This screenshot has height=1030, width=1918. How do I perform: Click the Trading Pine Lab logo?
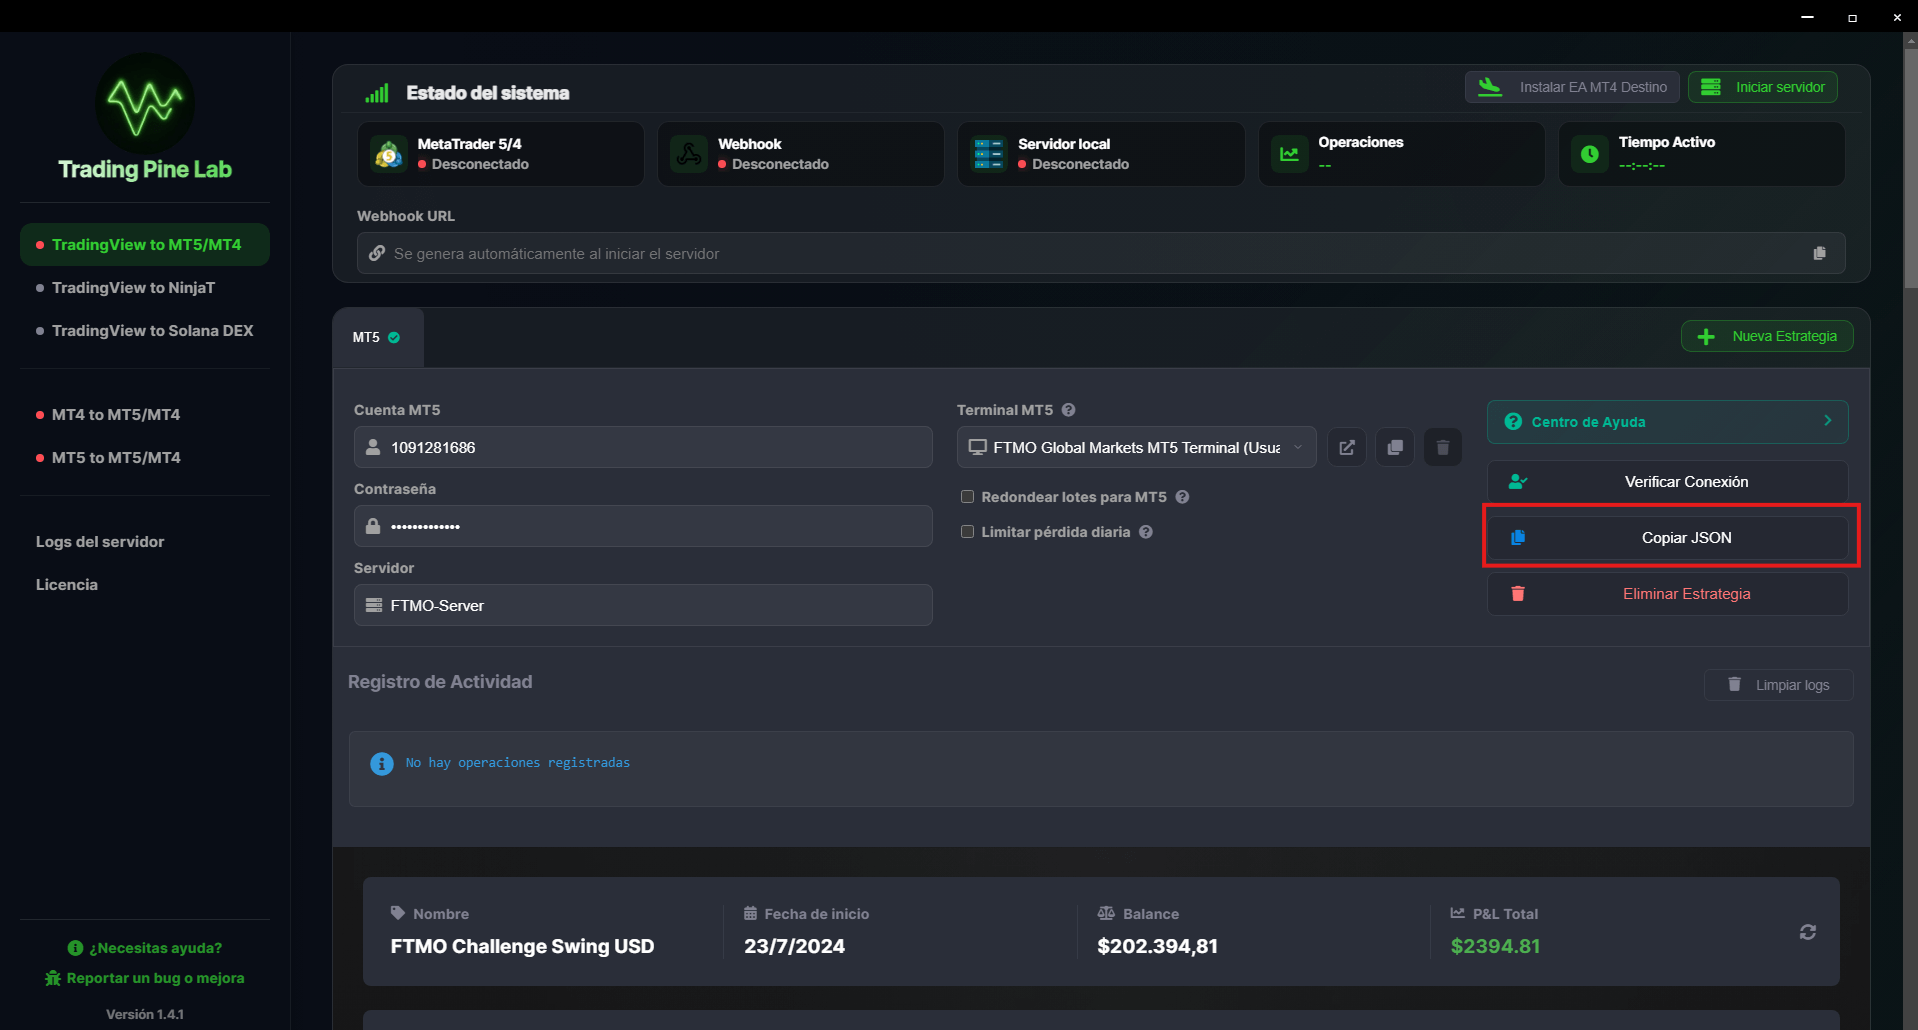coord(144,104)
